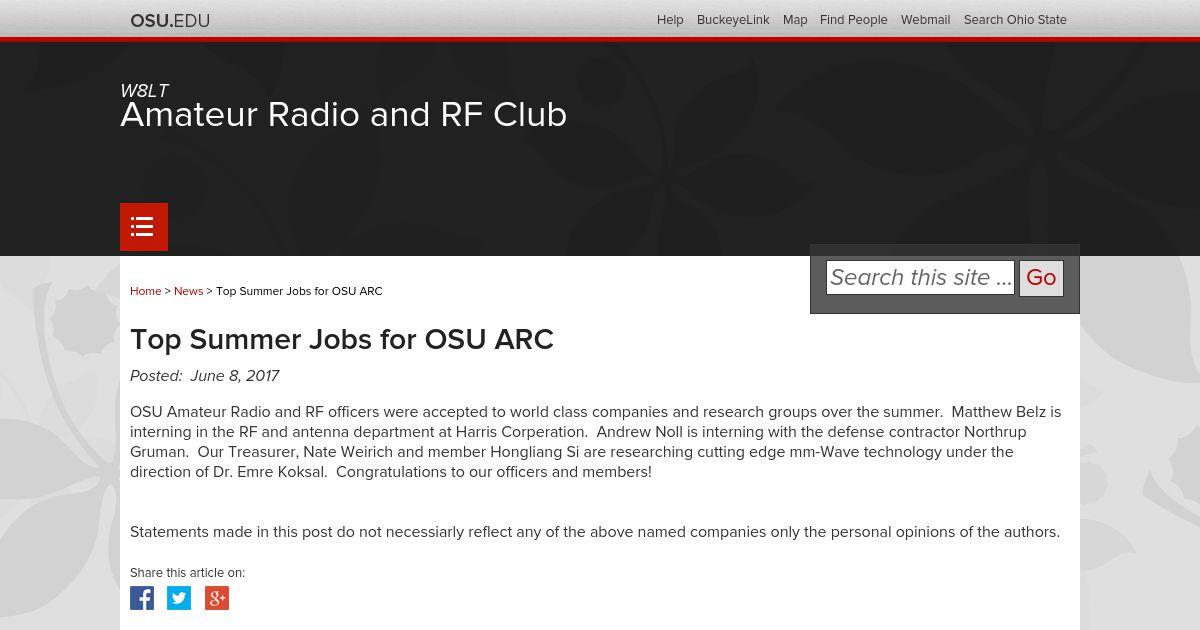
Task: Open the Map link
Action: tap(795, 20)
